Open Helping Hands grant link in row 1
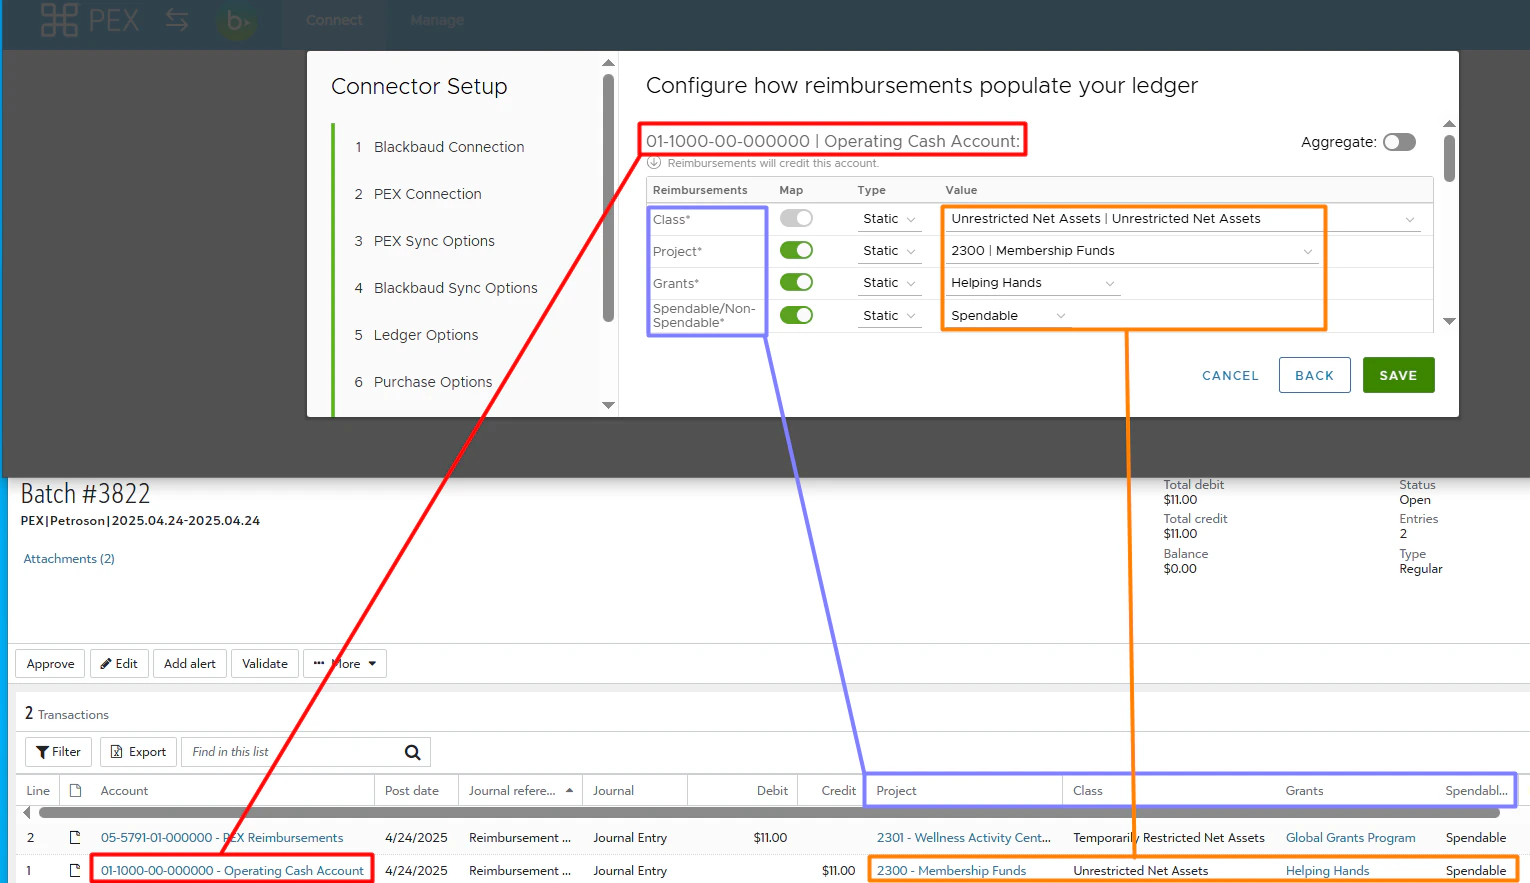 (x=1327, y=871)
